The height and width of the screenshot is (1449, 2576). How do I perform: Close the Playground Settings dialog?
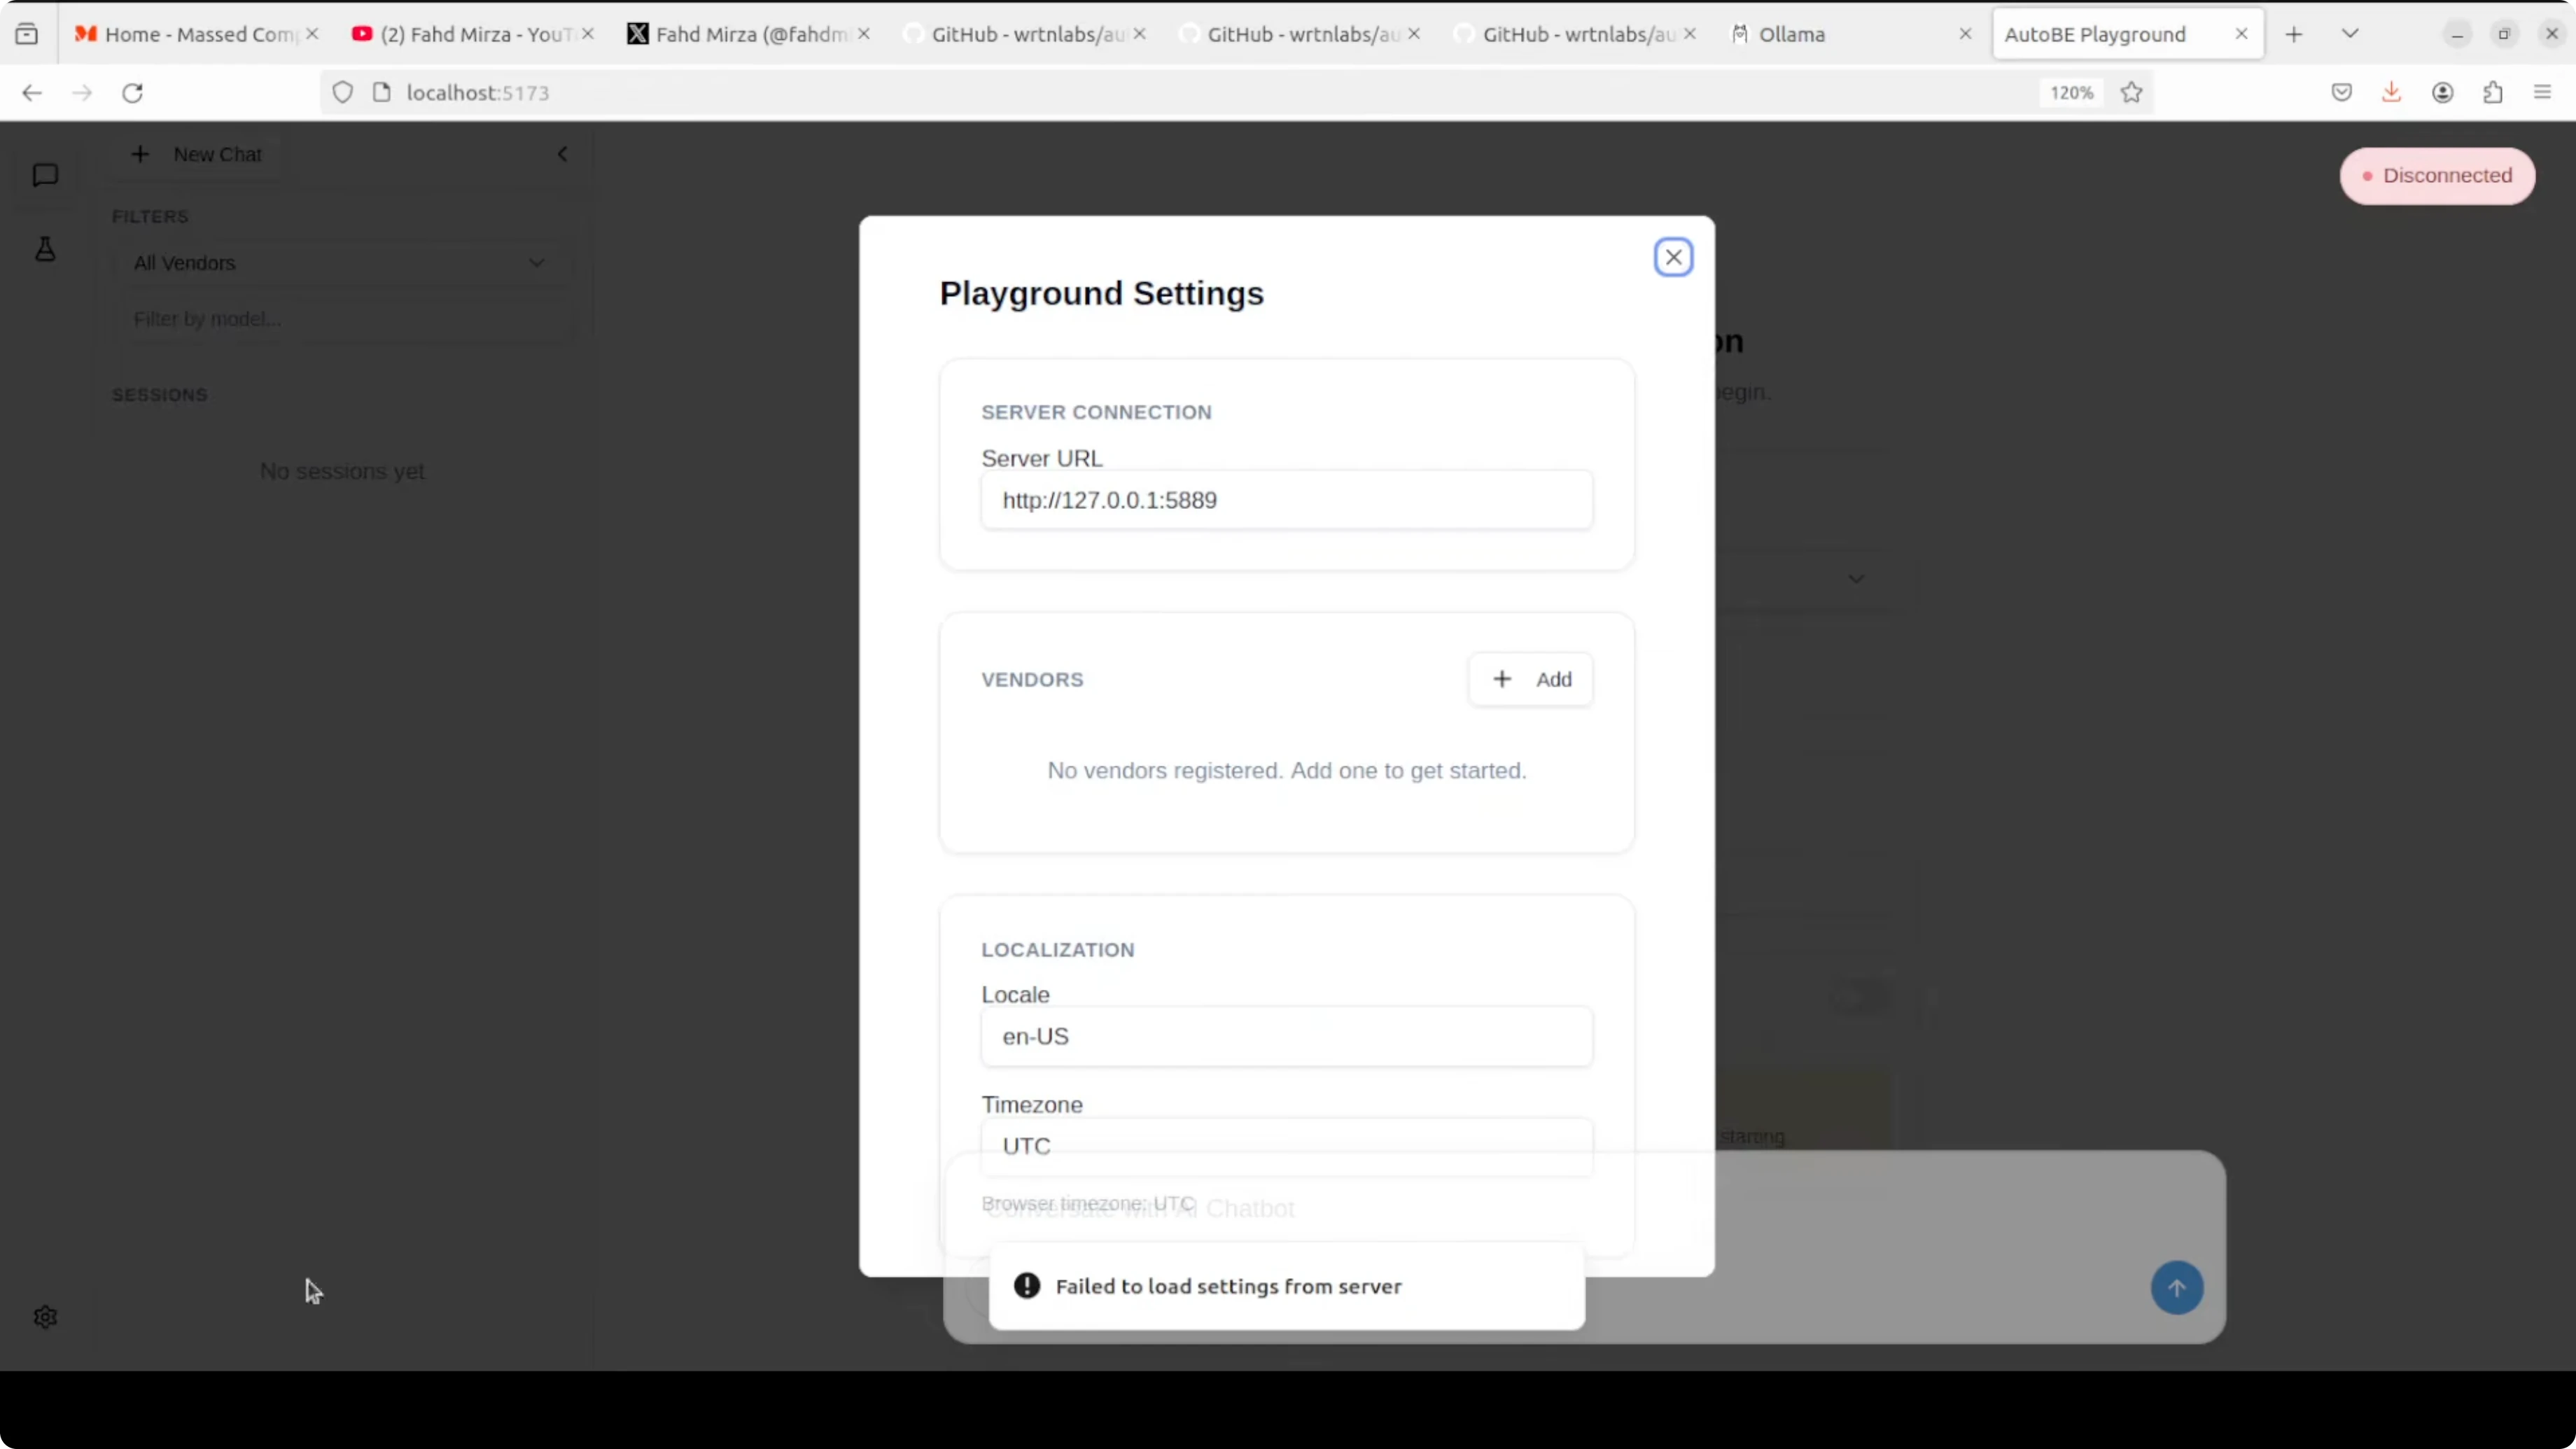[x=1673, y=257]
